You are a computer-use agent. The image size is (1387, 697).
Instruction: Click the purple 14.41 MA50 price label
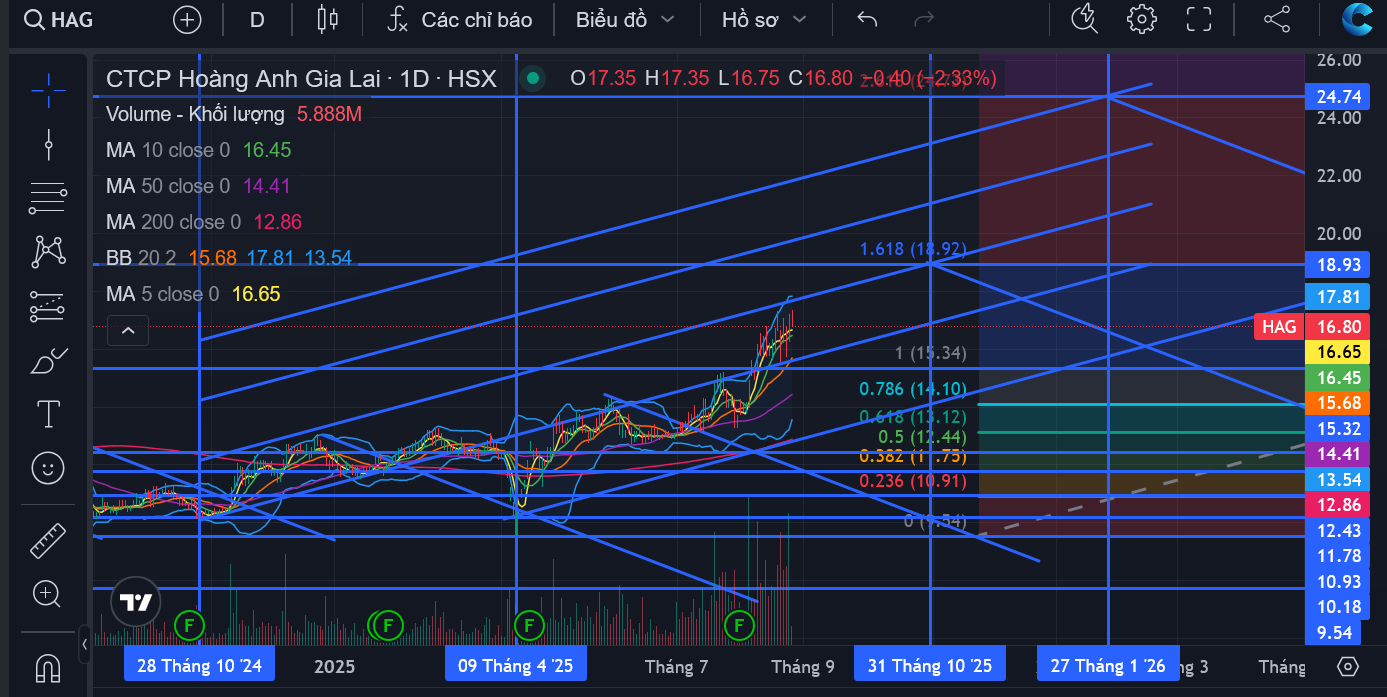(1337, 454)
